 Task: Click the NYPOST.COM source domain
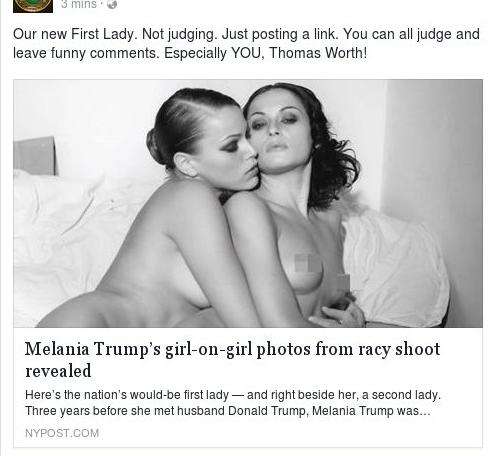click(x=62, y=433)
